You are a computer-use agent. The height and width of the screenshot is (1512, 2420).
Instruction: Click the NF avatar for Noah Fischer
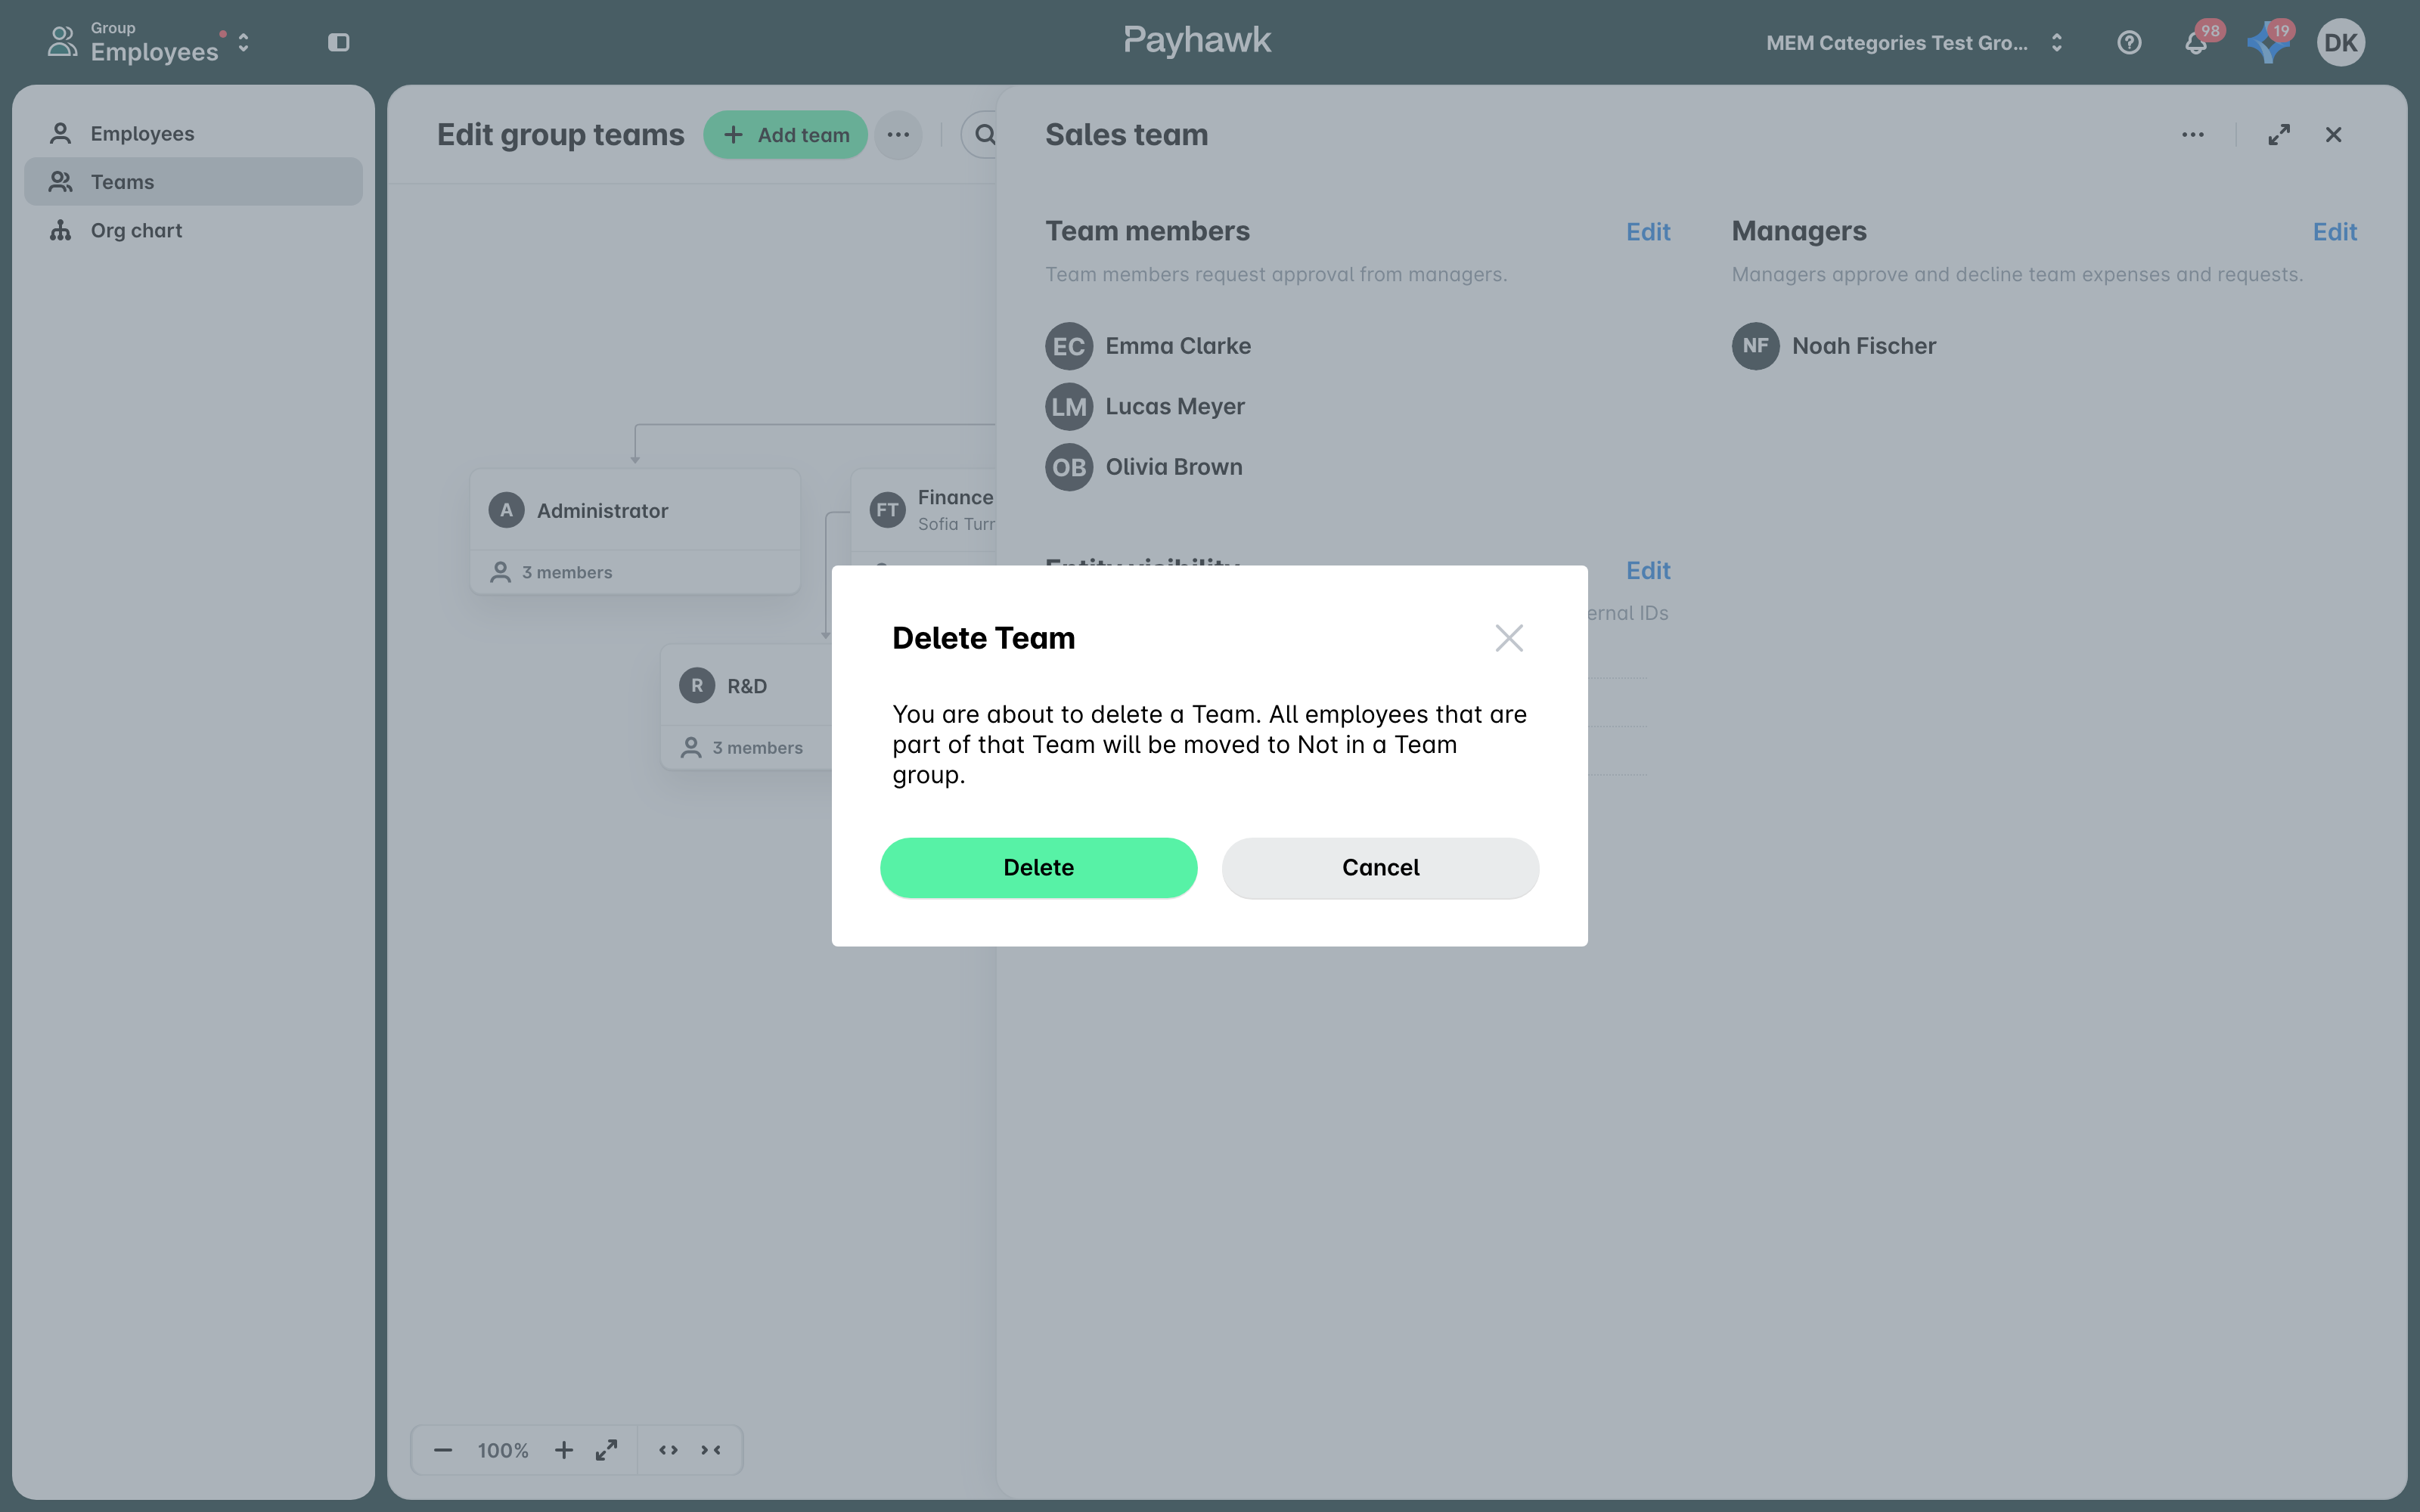tap(1755, 346)
